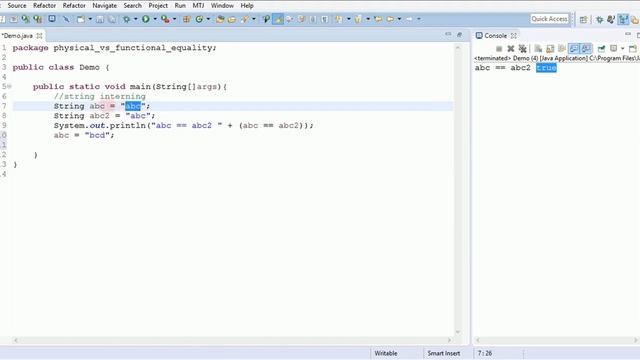
Task: Click the Pin Console icon
Action: tap(601, 49)
